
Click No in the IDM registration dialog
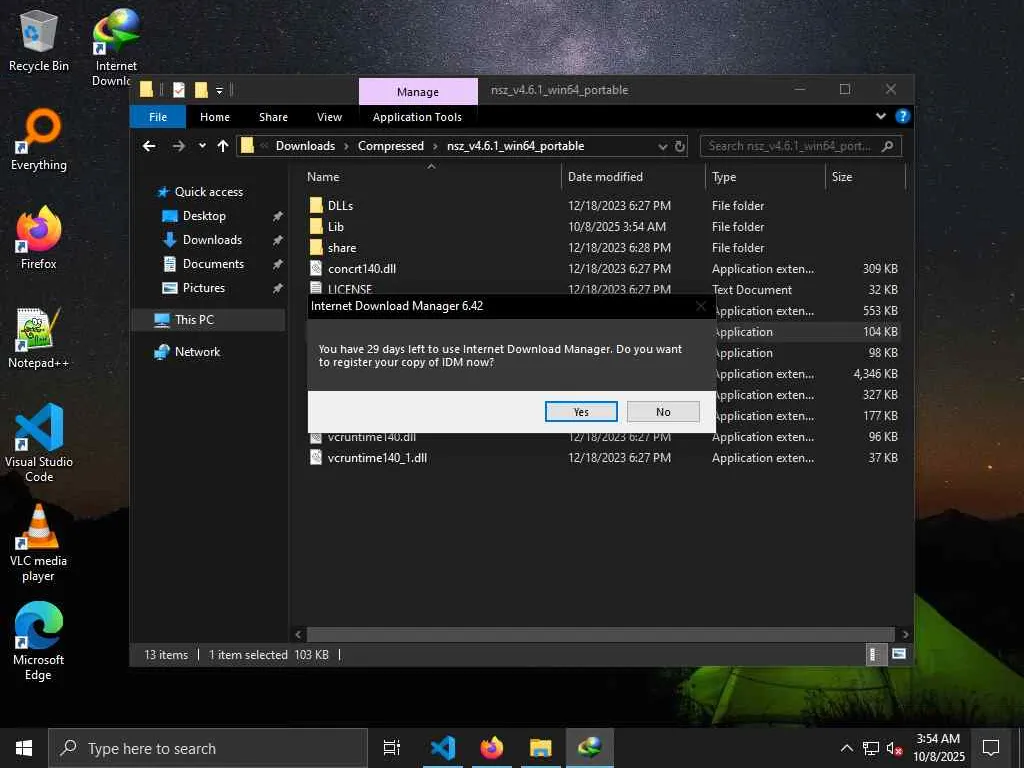663,411
